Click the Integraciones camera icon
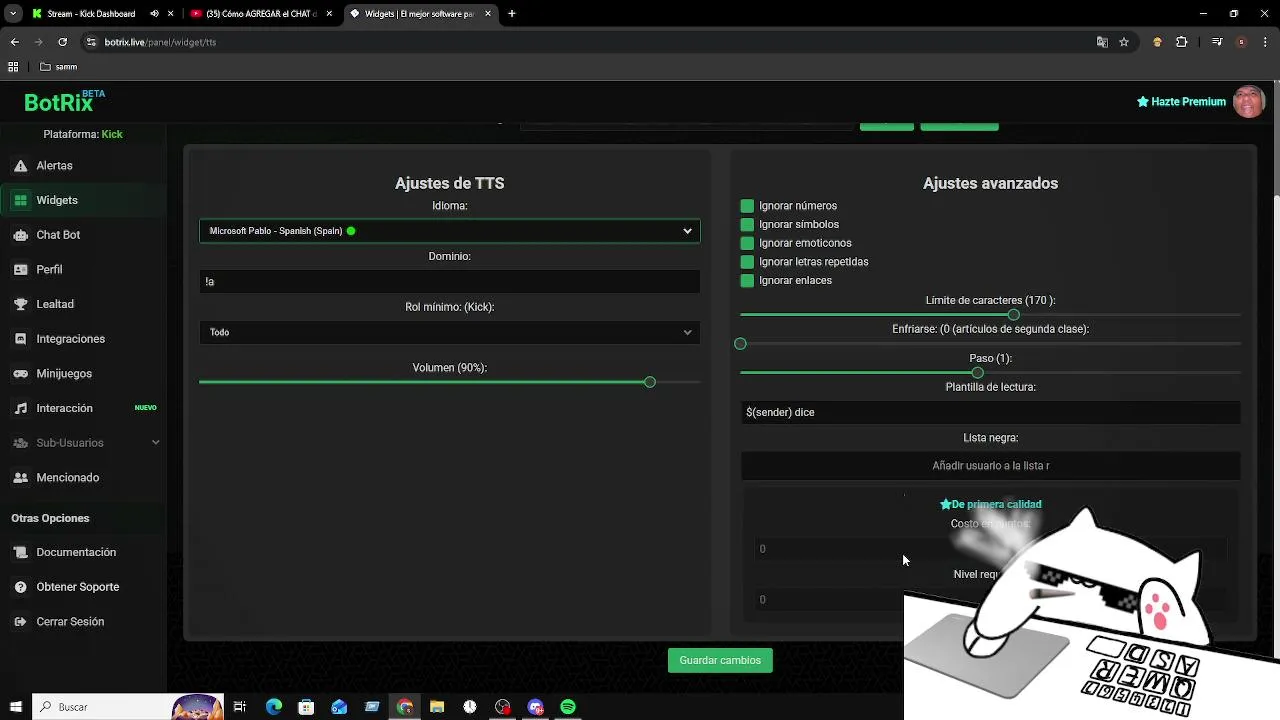This screenshot has width=1280, height=720. (20, 339)
